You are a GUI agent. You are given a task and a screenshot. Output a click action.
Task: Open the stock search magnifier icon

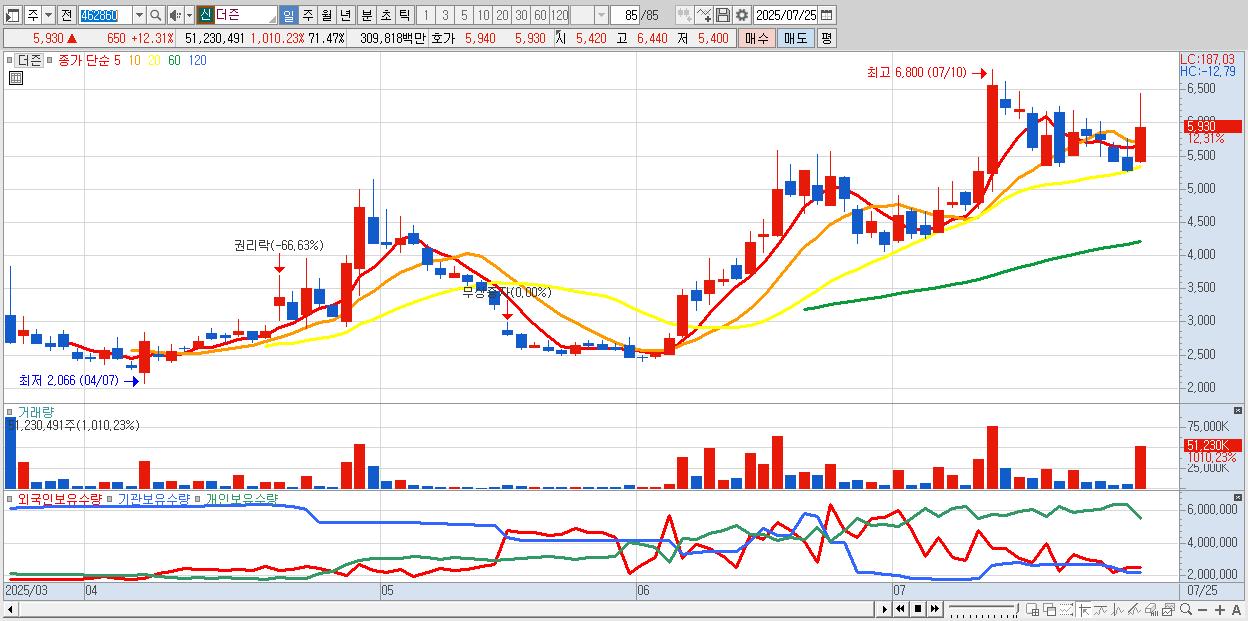coord(155,15)
